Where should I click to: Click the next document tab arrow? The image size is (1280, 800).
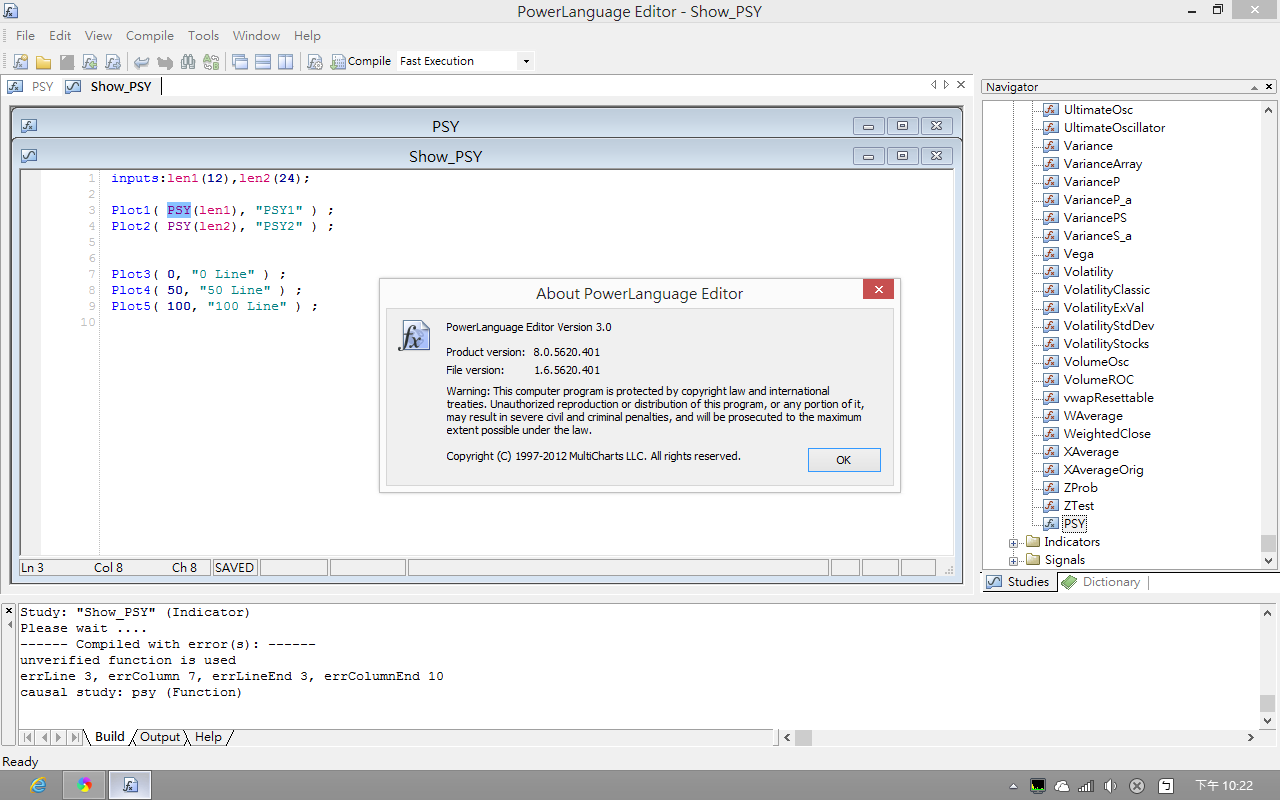pyautogui.click(x=947, y=85)
